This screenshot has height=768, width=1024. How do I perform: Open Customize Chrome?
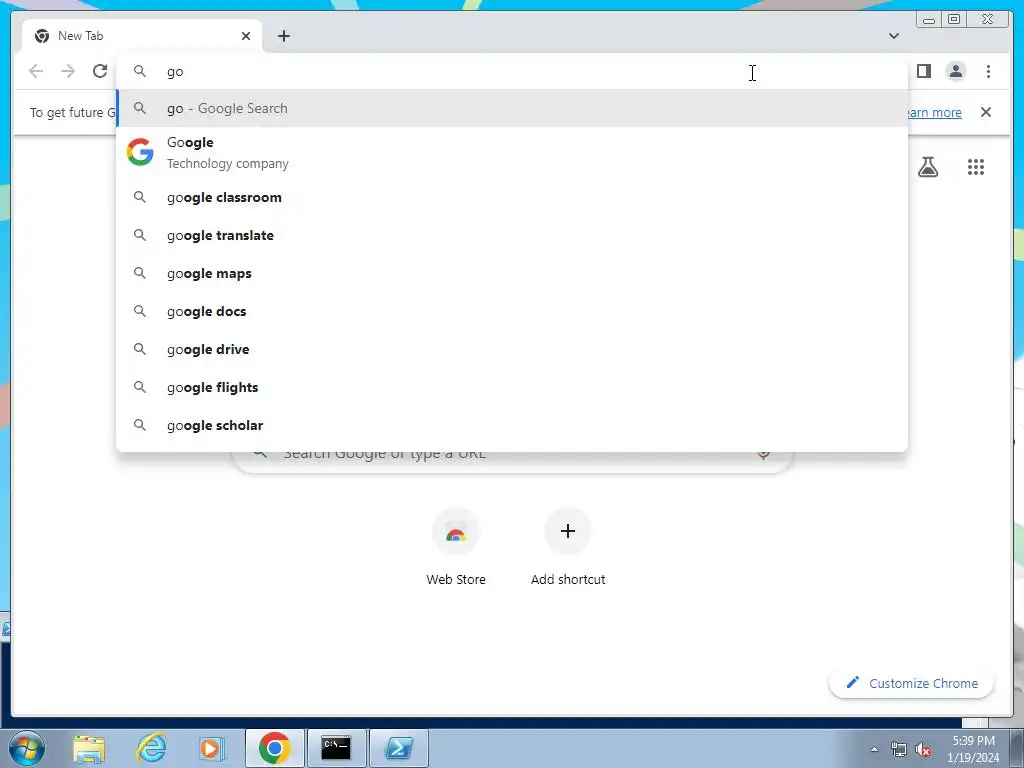coord(912,683)
